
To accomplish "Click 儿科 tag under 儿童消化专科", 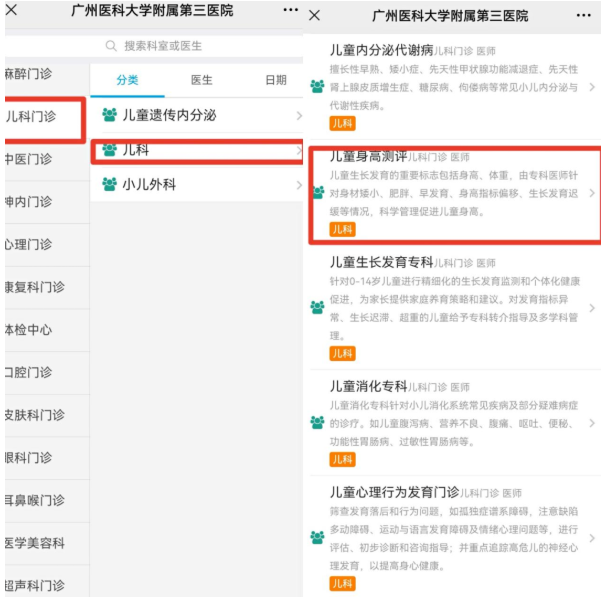I will [342, 460].
